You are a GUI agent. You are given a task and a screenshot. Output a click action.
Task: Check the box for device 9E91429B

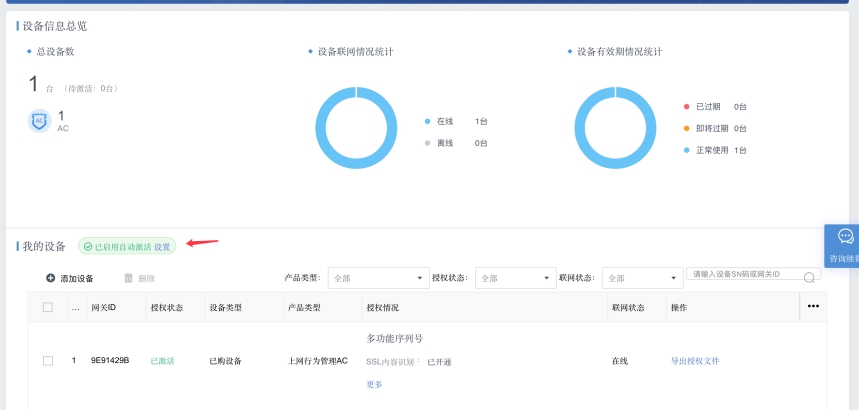pos(47,360)
